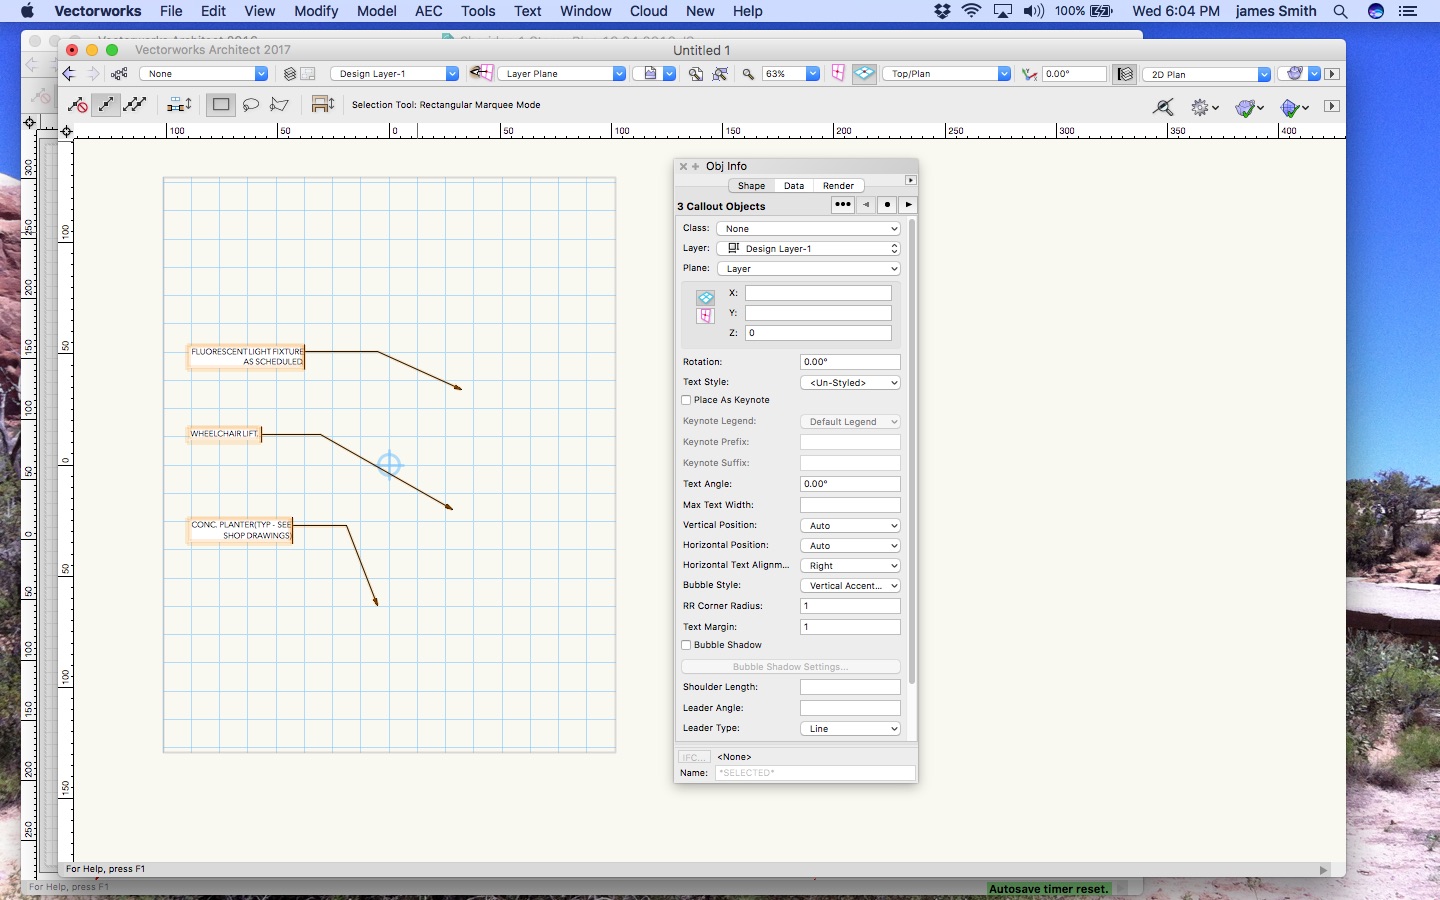Switch to the Render tab
The height and width of the screenshot is (900, 1440).
point(838,186)
